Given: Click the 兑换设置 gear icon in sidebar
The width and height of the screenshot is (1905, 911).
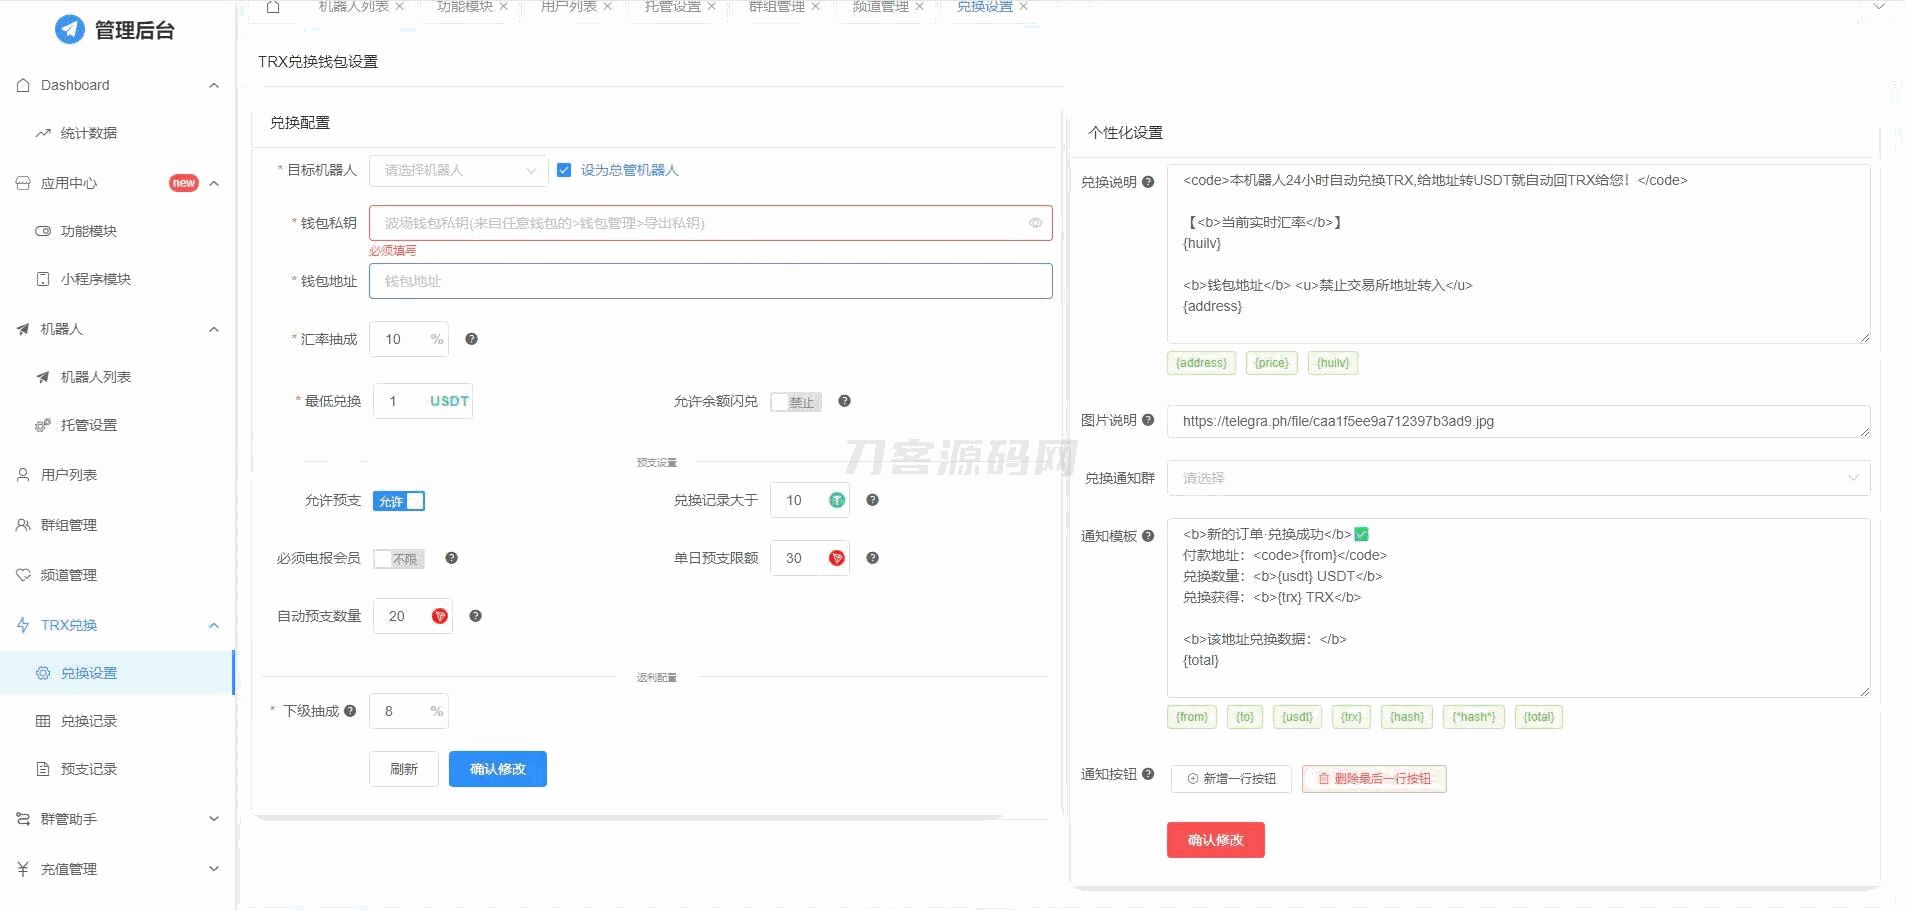Looking at the screenshot, I should pos(43,673).
